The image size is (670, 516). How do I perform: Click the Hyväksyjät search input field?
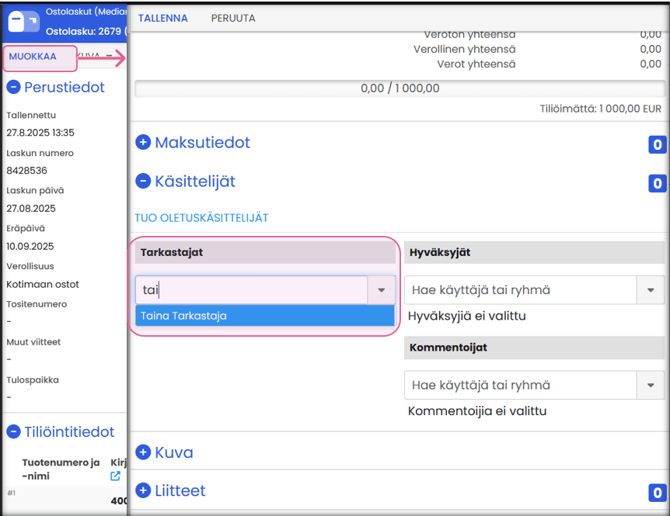pos(520,290)
